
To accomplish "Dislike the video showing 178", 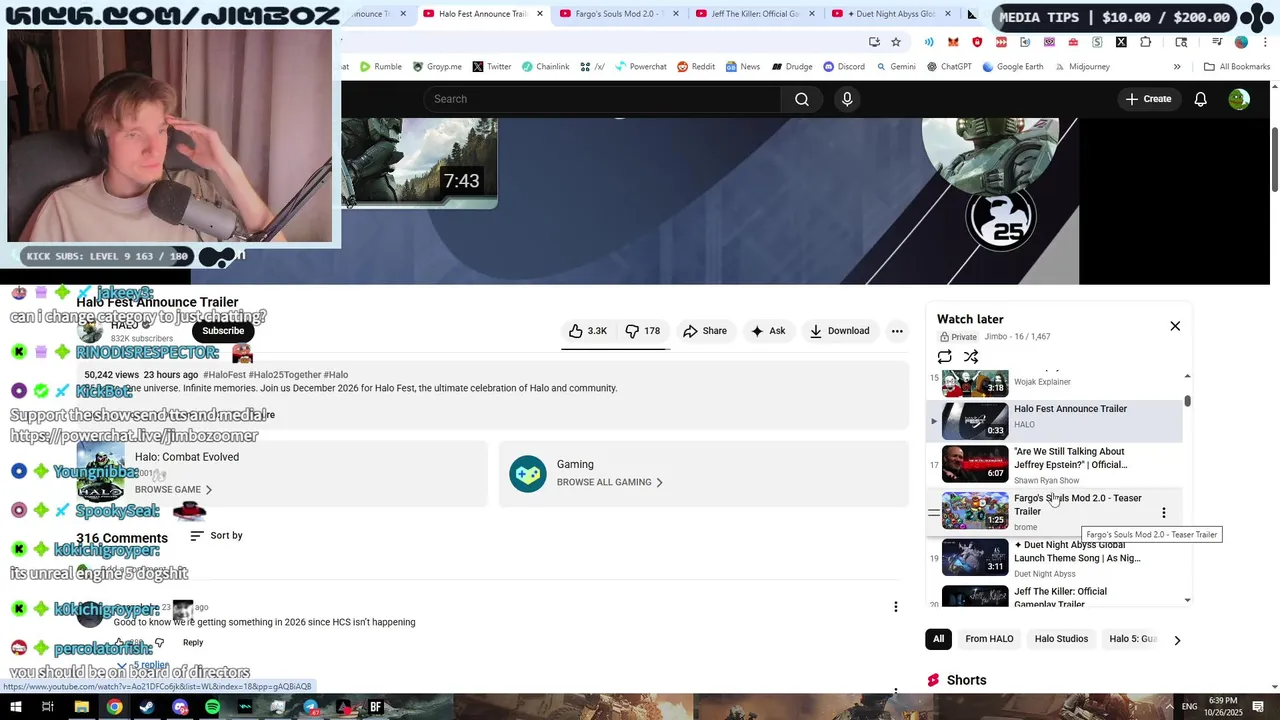I will point(643,331).
